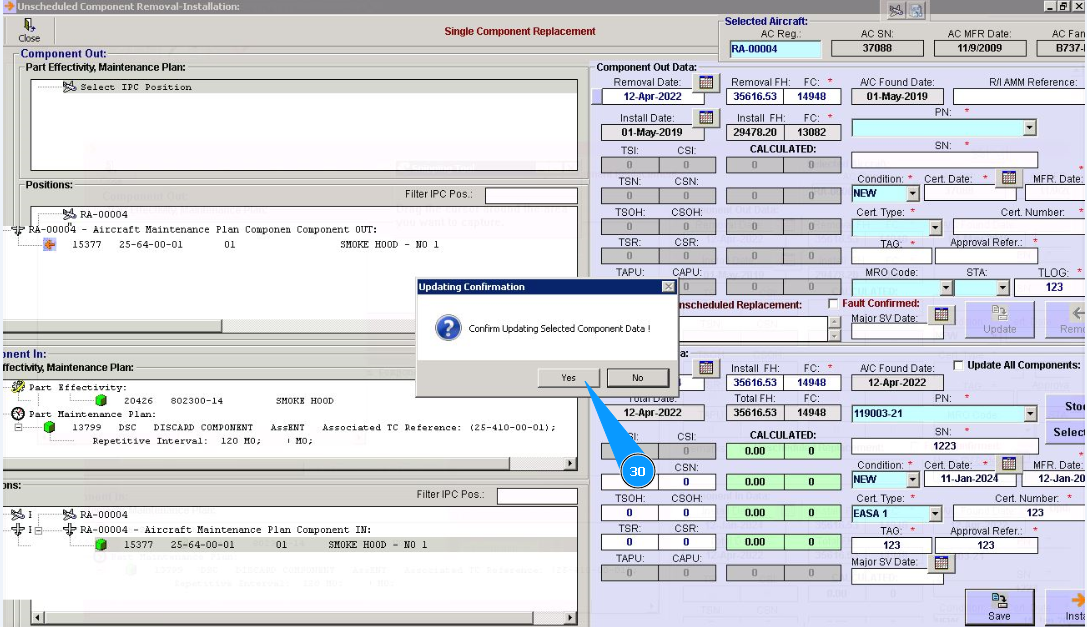
Task: Click No in Updating Confirmation dialog
Action: coord(637,378)
